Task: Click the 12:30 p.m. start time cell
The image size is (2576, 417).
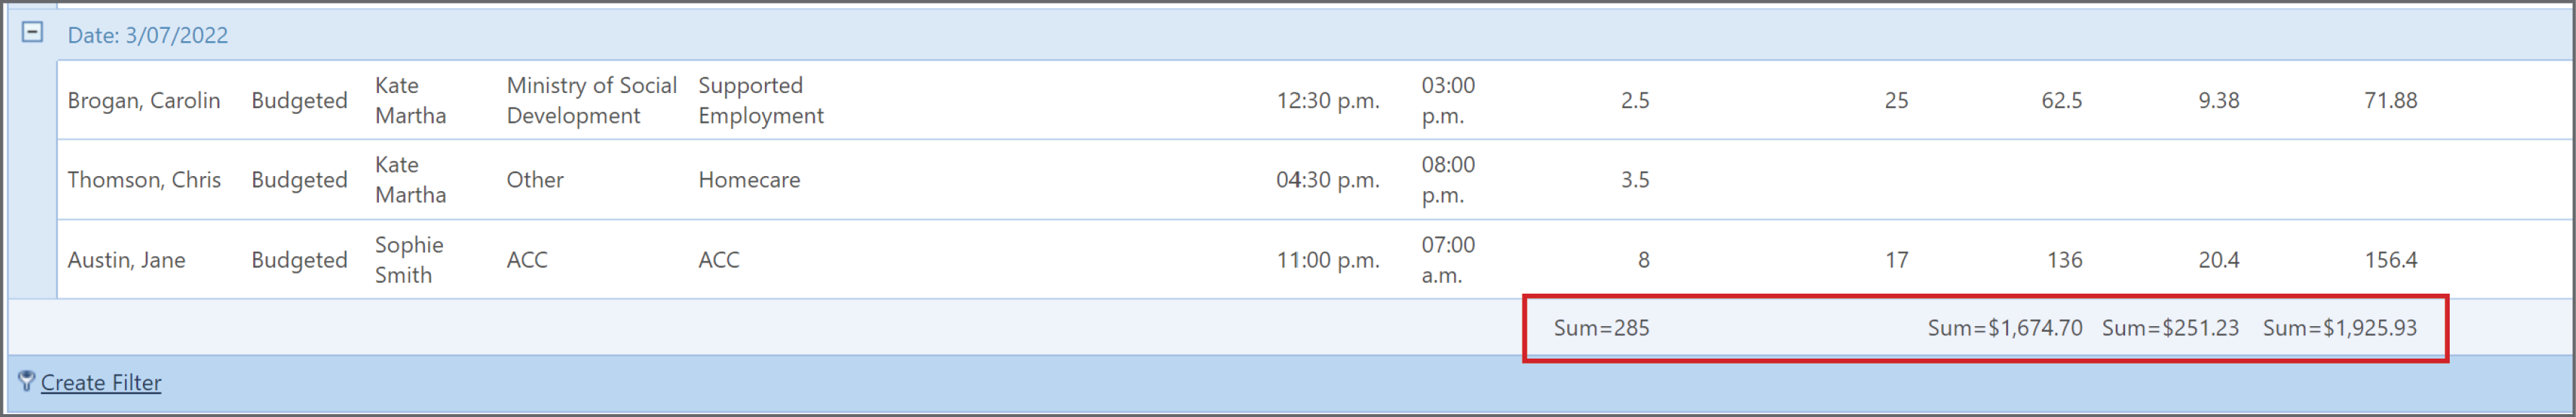Action: (1327, 100)
